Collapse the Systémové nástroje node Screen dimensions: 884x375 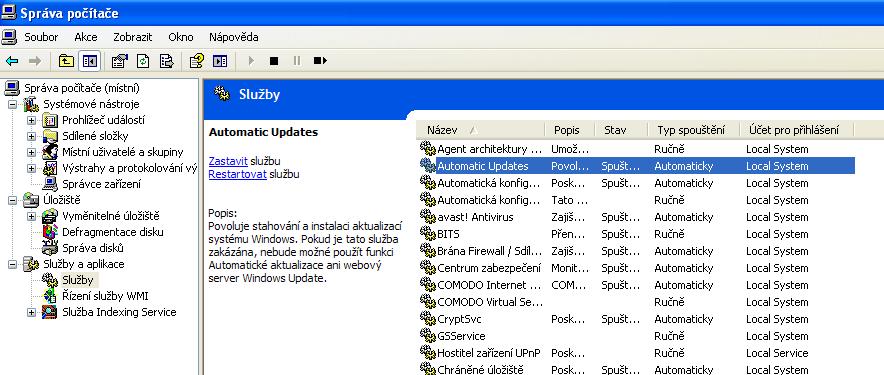click(12, 104)
